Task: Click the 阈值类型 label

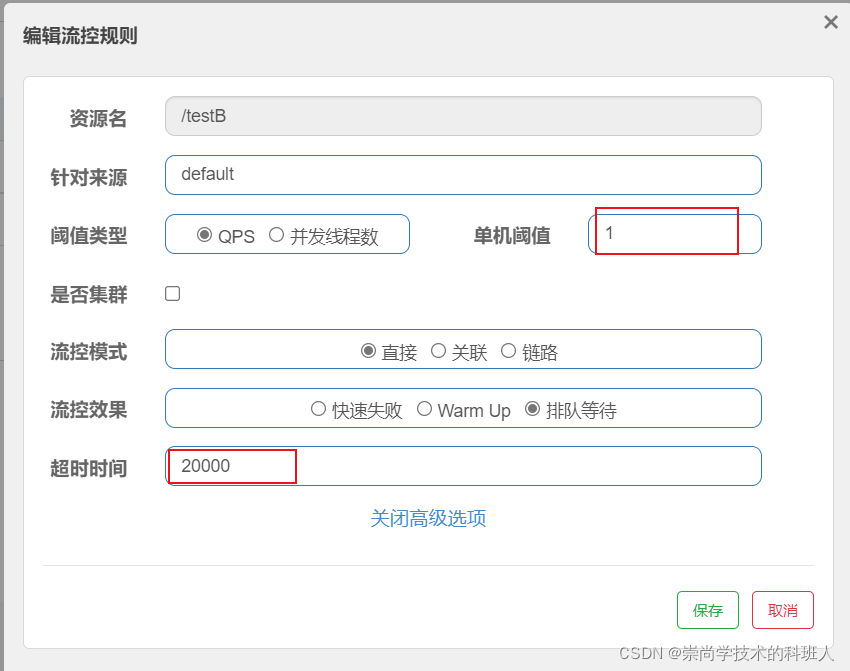Action: click(89, 236)
